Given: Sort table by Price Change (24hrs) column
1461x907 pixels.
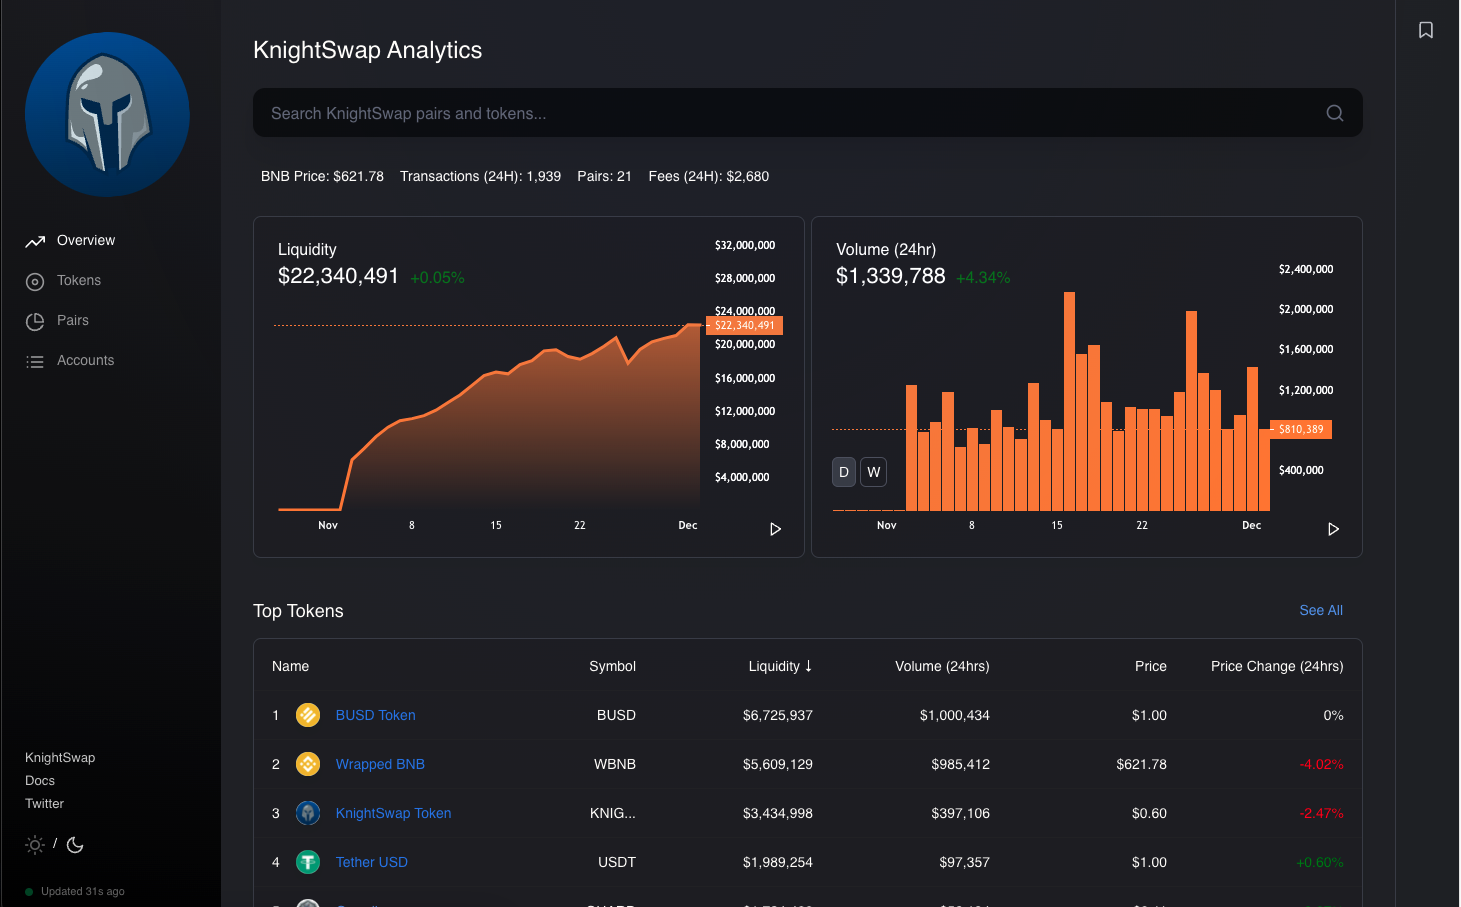Looking at the screenshot, I should coord(1277,666).
